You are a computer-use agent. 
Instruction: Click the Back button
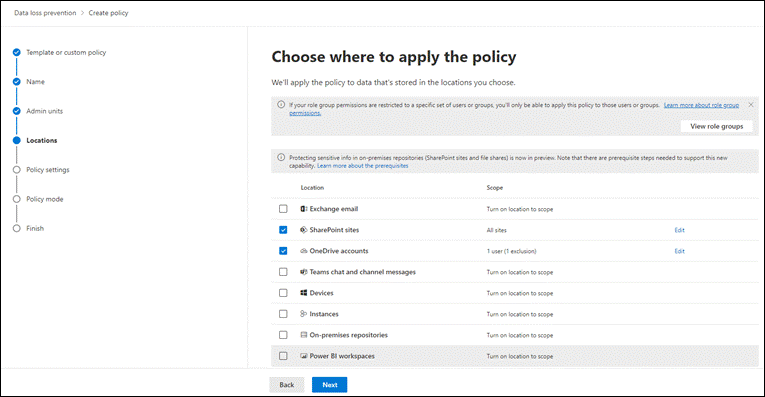coord(287,385)
